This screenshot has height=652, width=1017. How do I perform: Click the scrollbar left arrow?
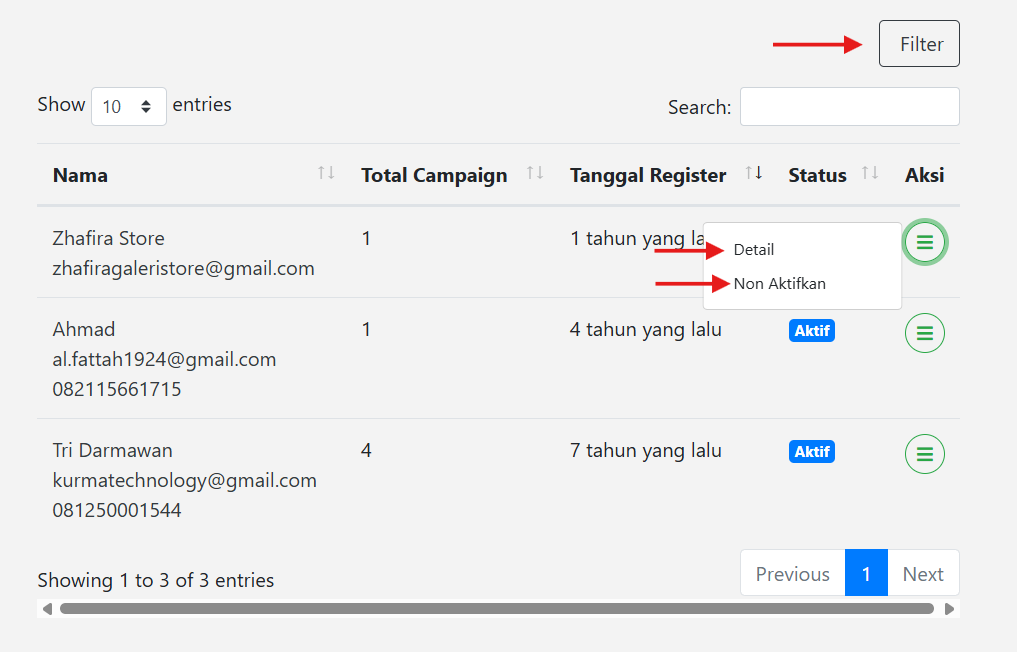click(46, 608)
